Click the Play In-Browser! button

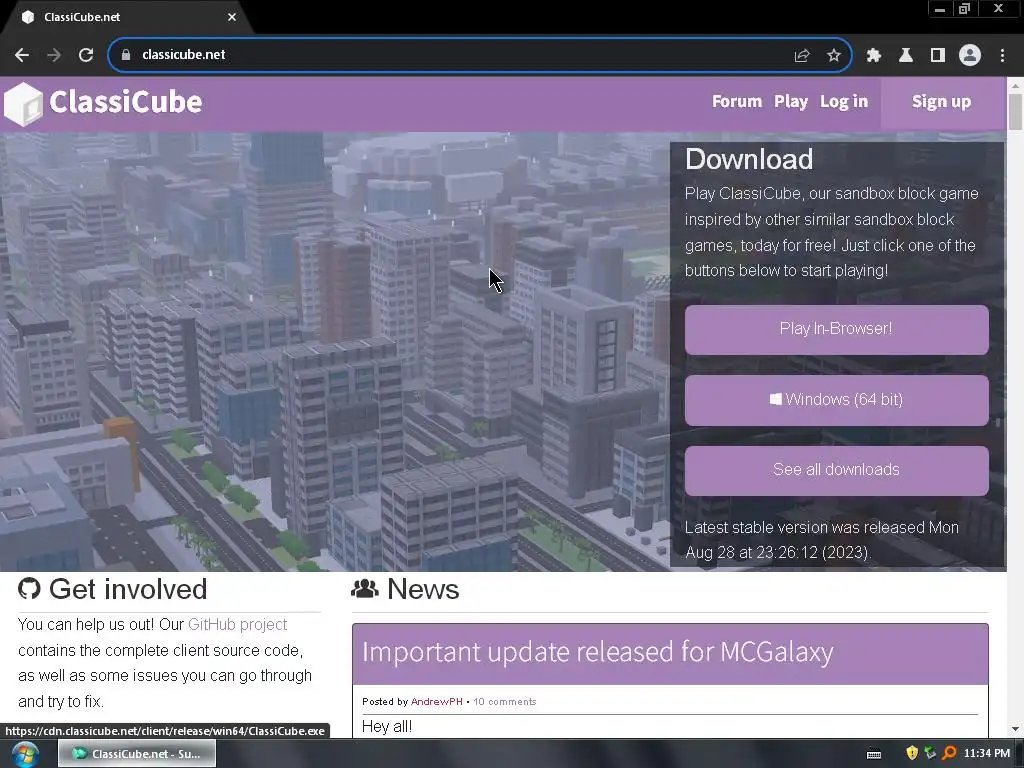837,330
